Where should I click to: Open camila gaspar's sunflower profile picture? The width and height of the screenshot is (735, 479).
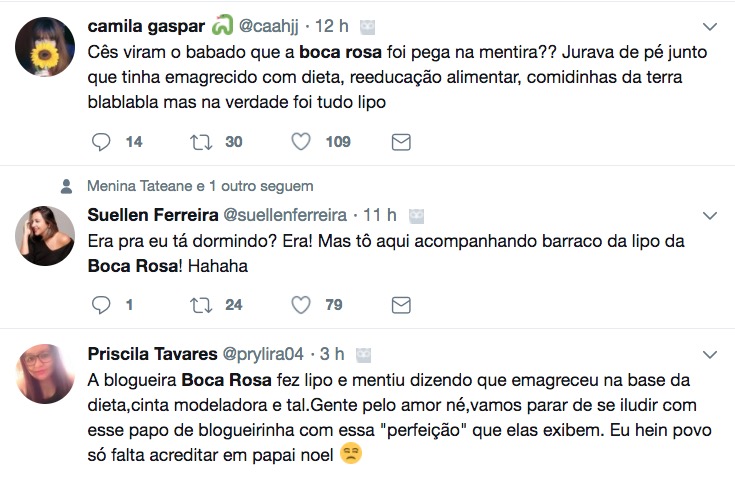45,47
